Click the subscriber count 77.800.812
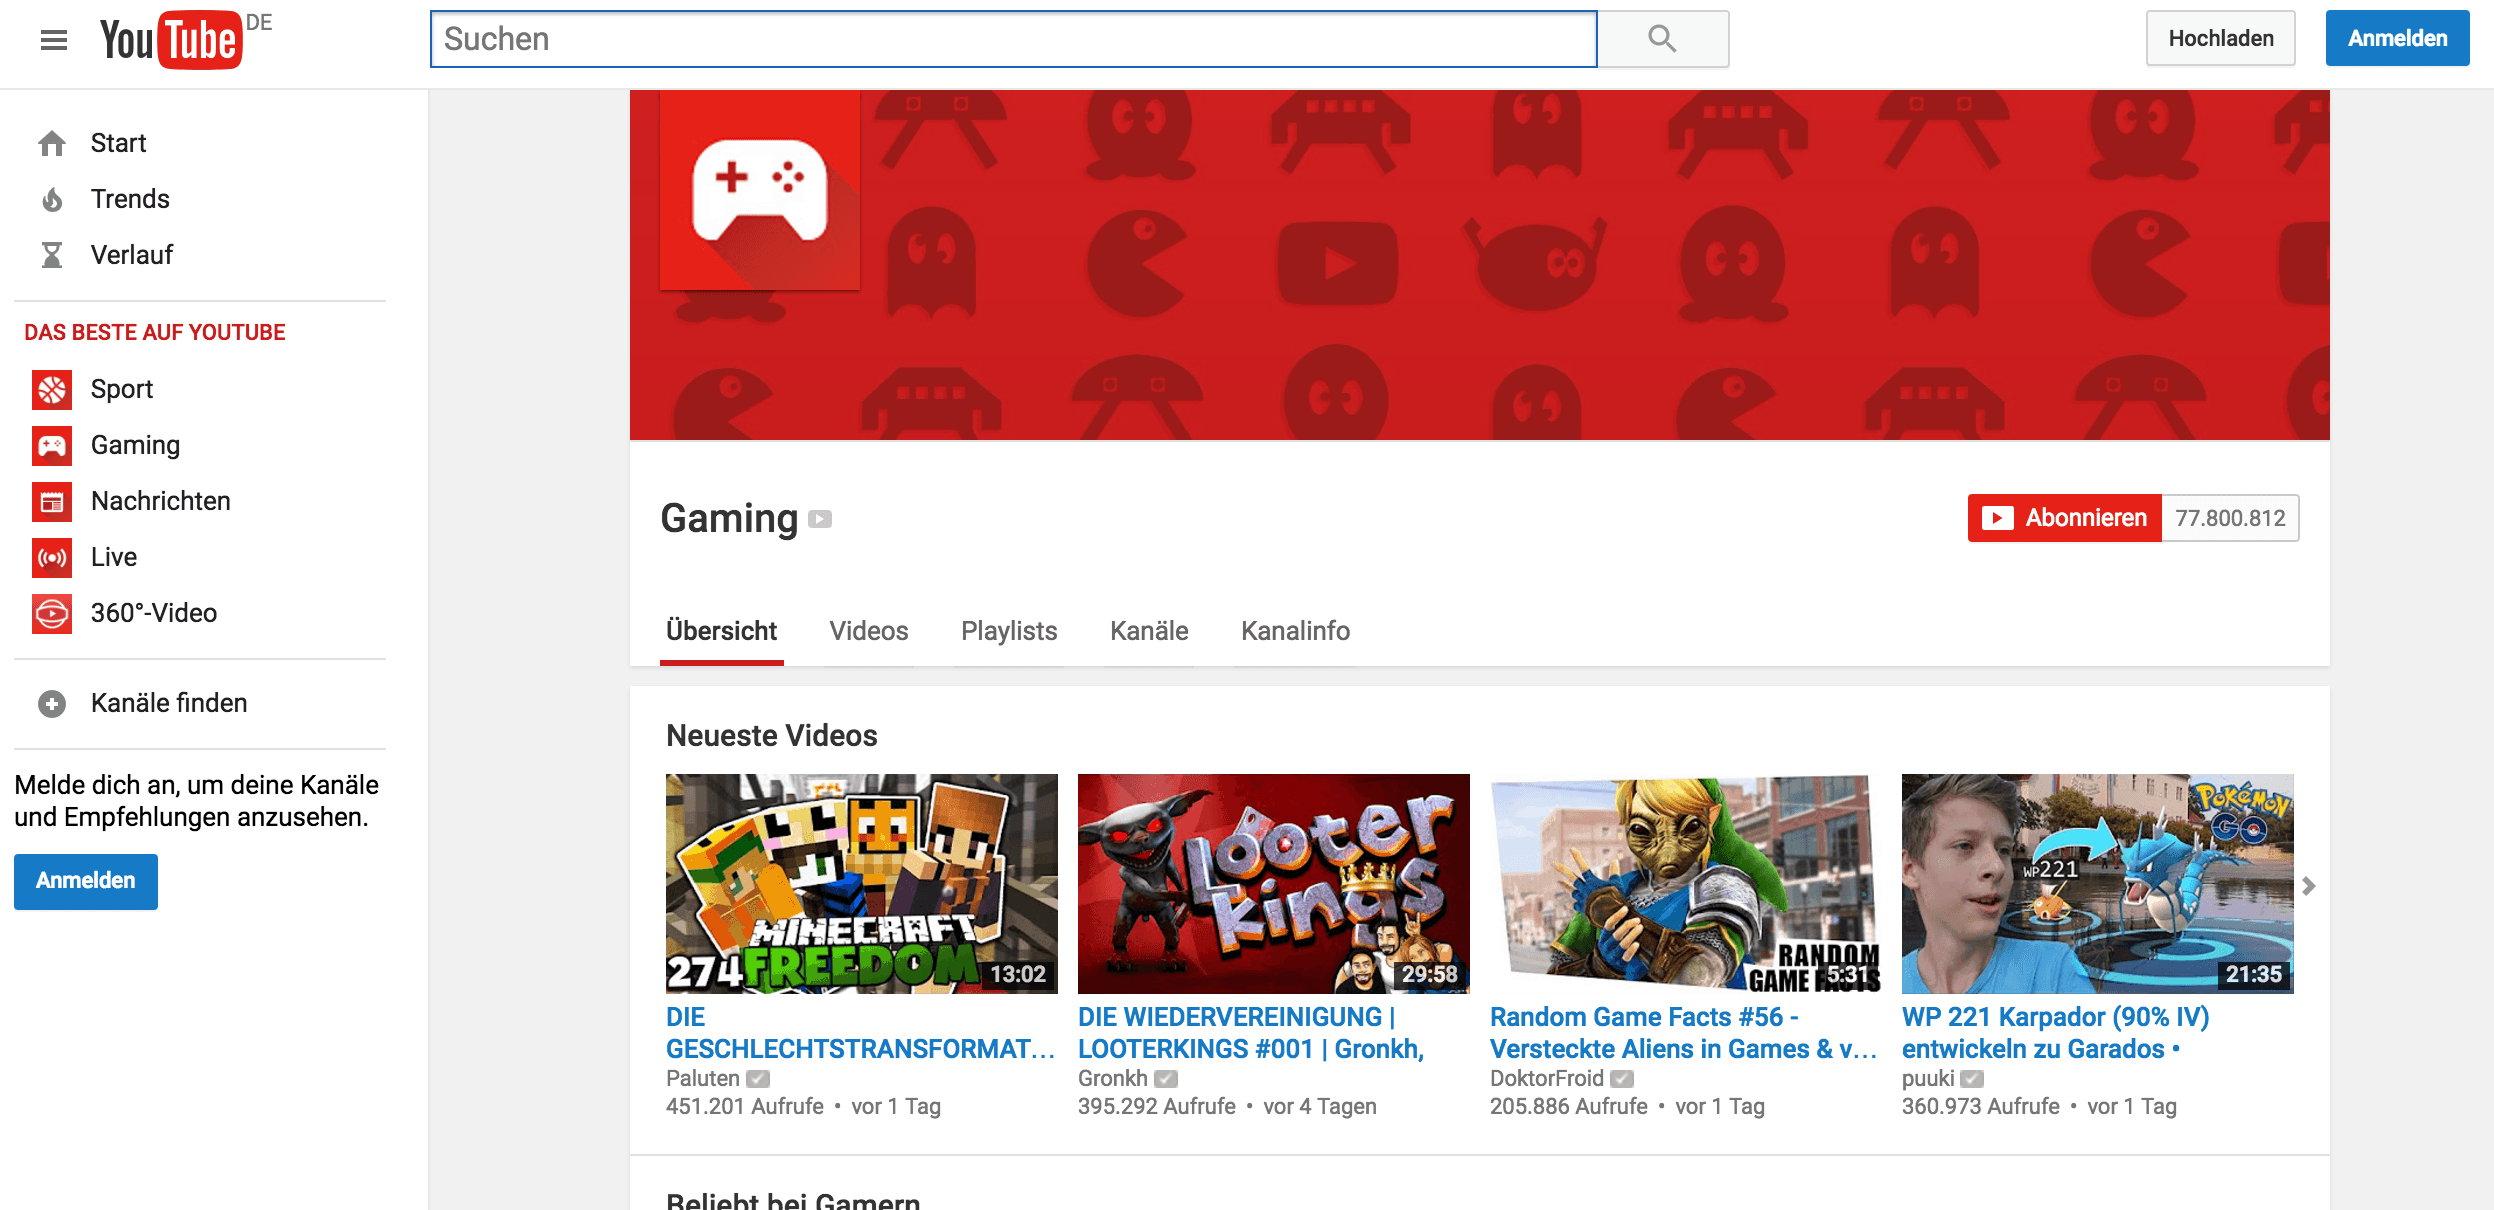2494x1210 pixels. pos(2230,518)
